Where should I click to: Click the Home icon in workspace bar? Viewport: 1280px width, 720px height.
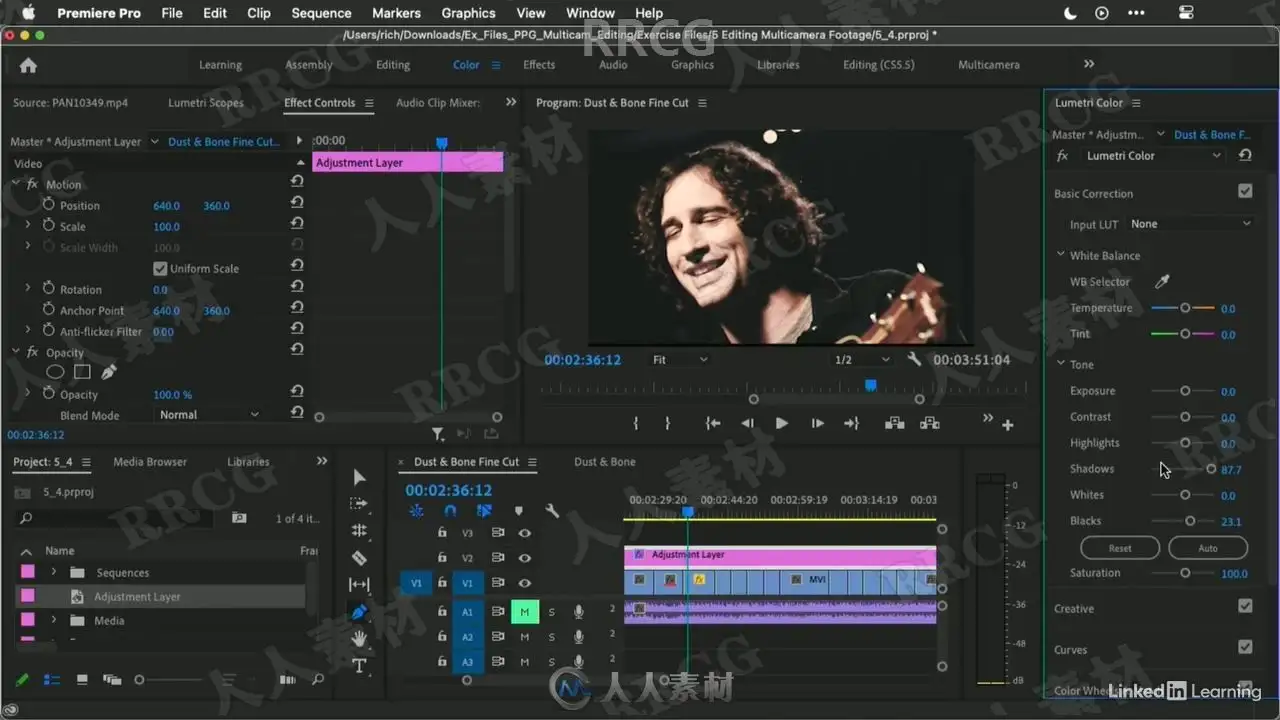pyautogui.click(x=28, y=65)
